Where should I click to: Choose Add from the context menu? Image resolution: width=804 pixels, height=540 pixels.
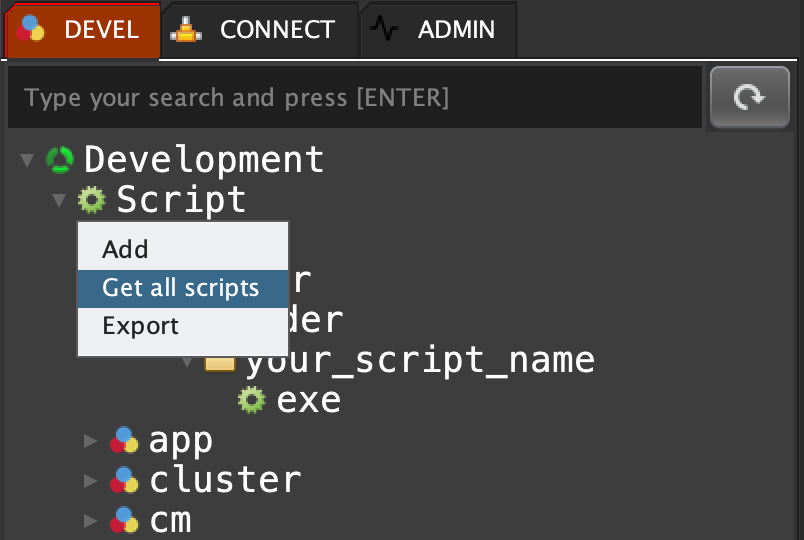point(125,249)
